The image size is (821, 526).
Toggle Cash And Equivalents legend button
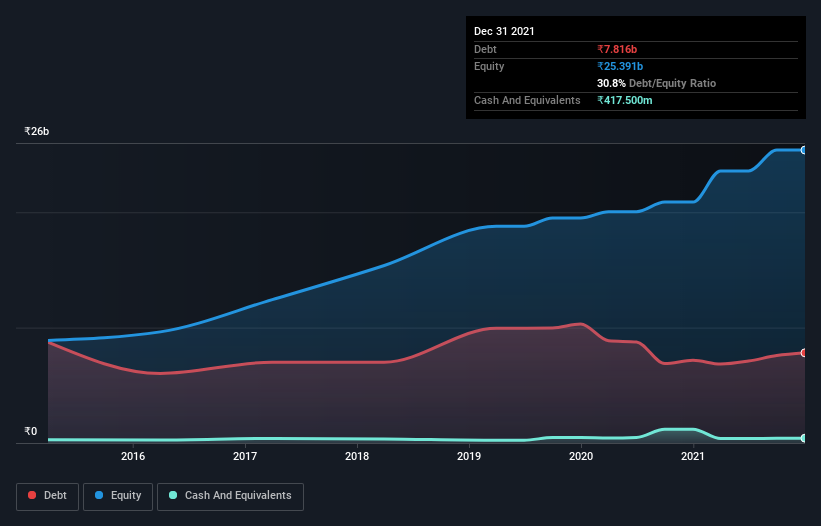pos(230,496)
